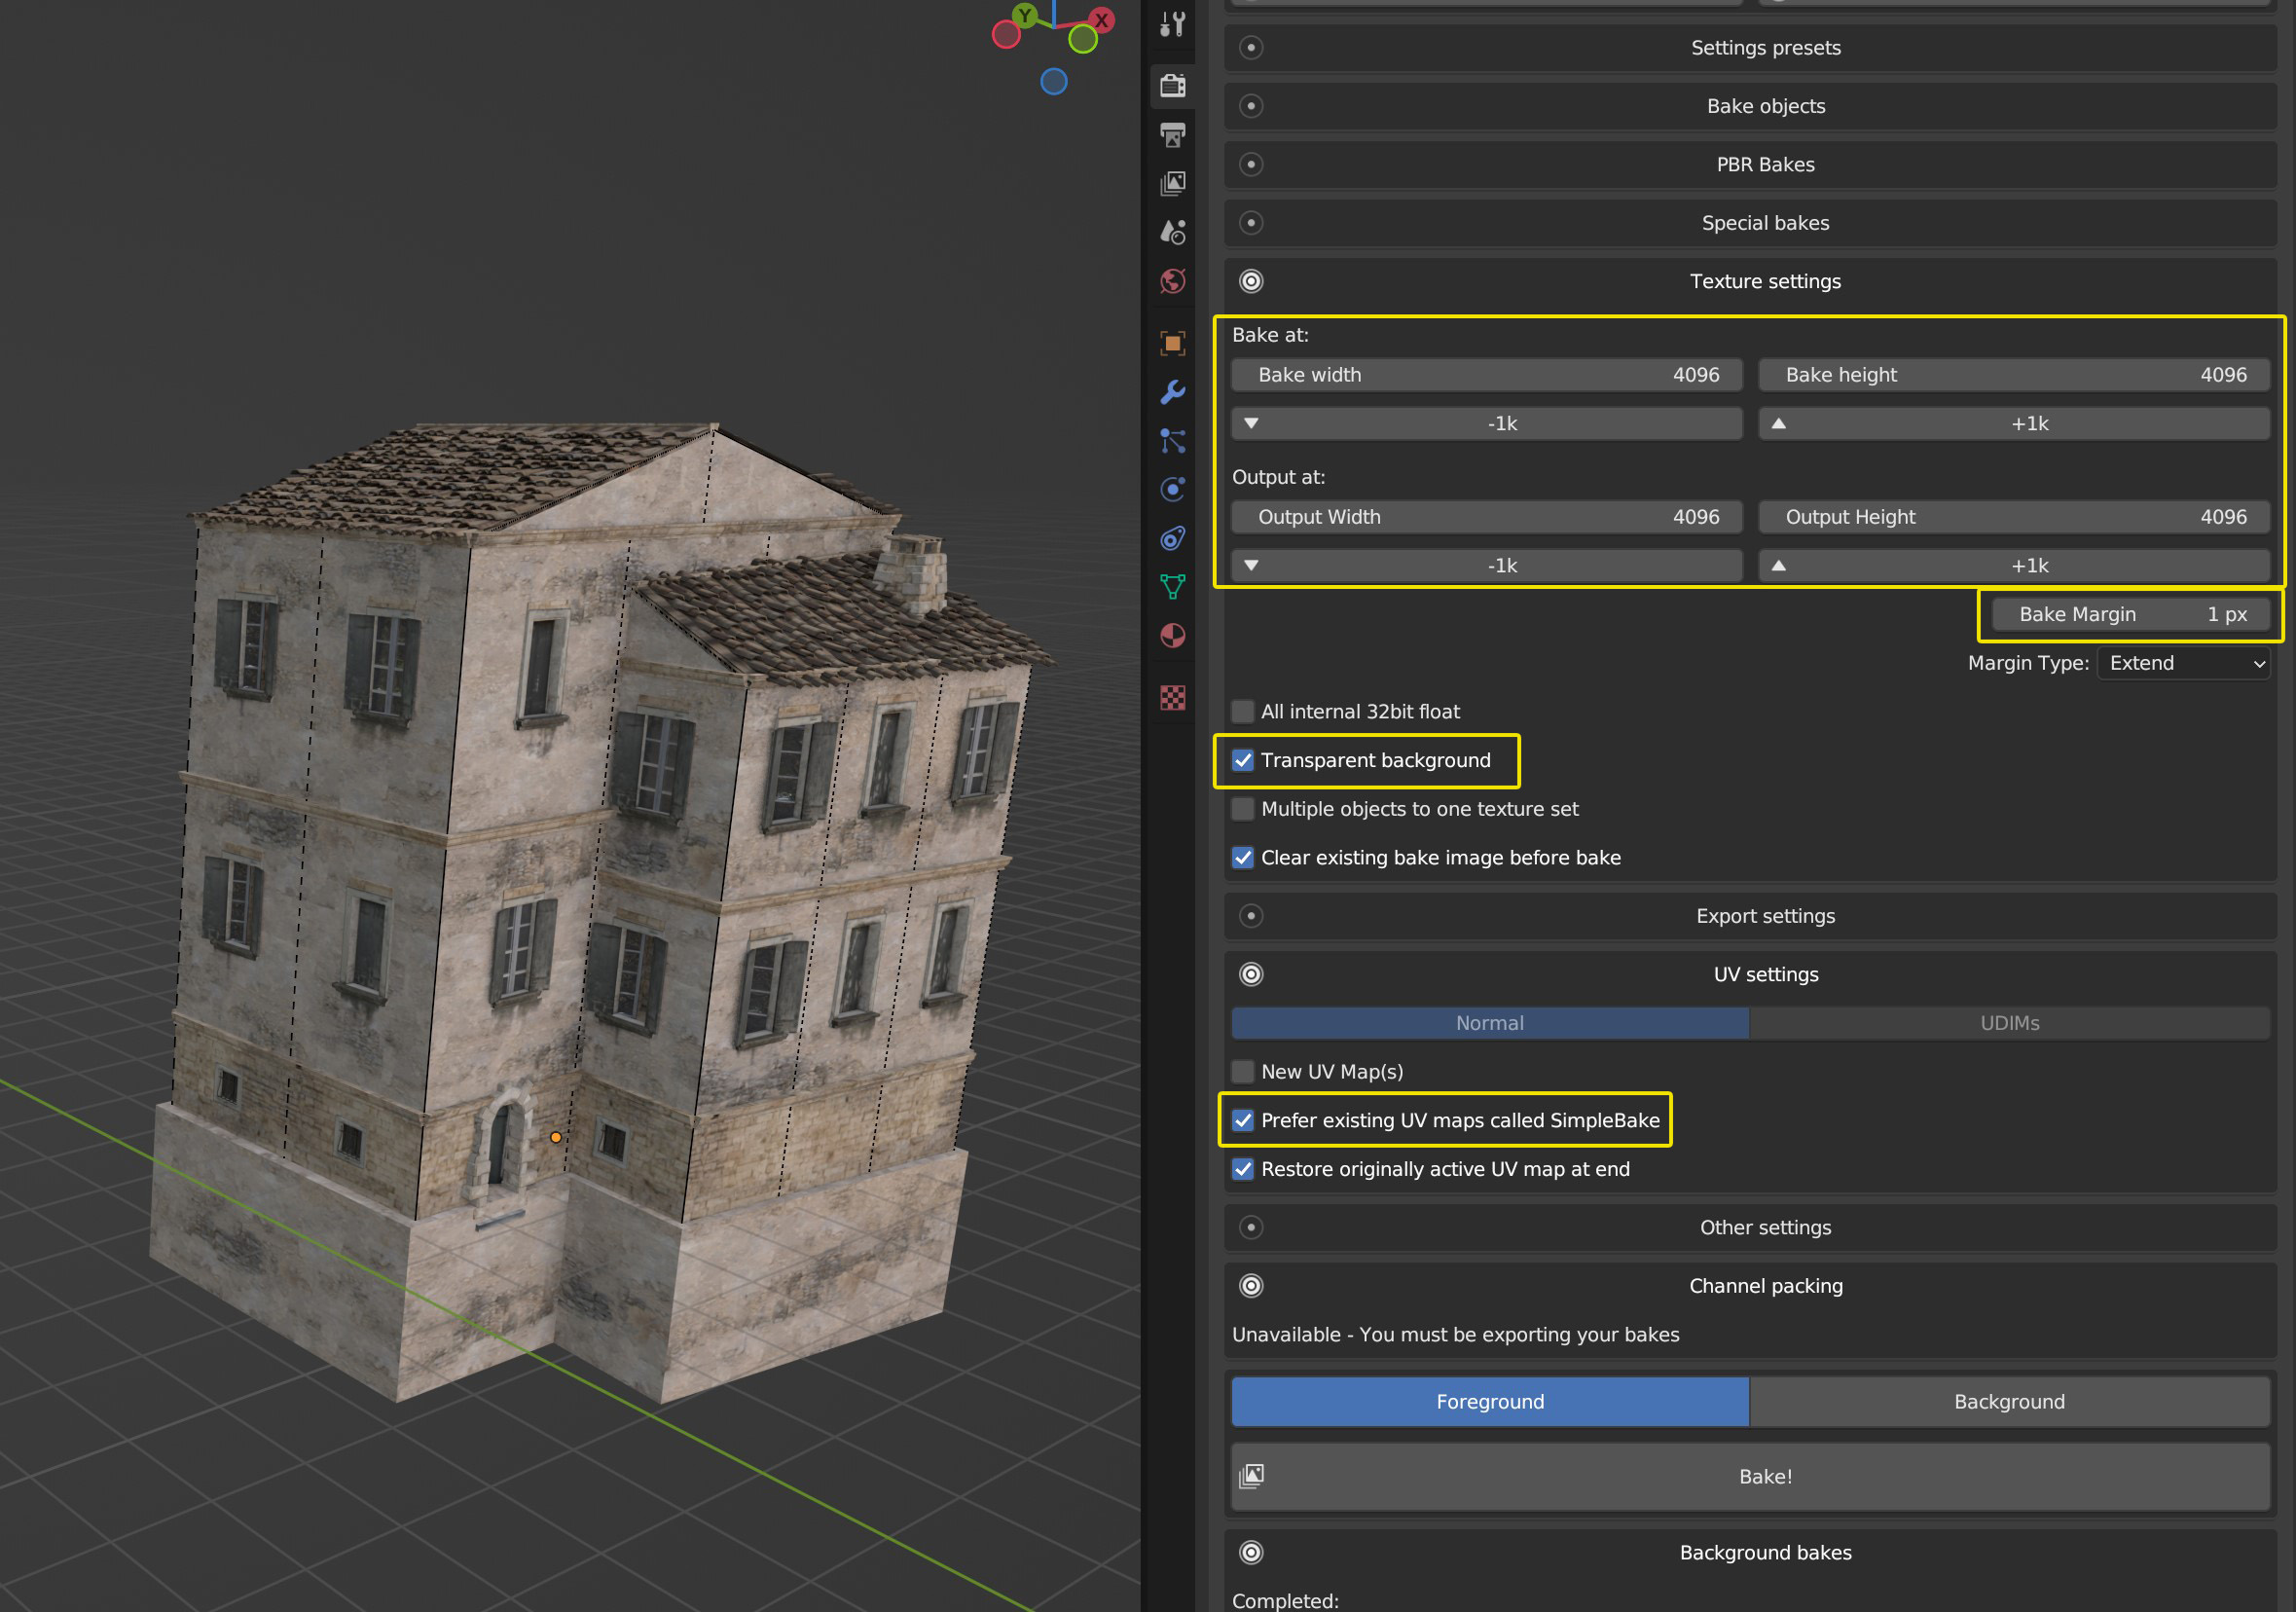Enable Multiple objects to one texture set
Image resolution: width=2296 pixels, height=1612 pixels.
coord(1242,809)
